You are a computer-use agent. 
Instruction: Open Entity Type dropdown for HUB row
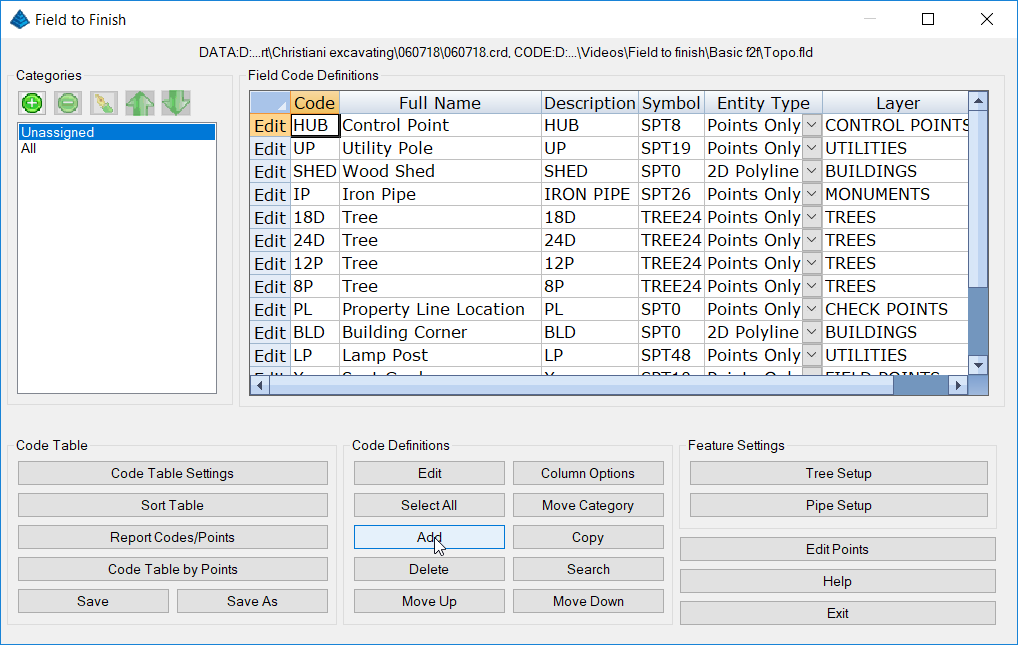pyautogui.click(x=812, y=125)
